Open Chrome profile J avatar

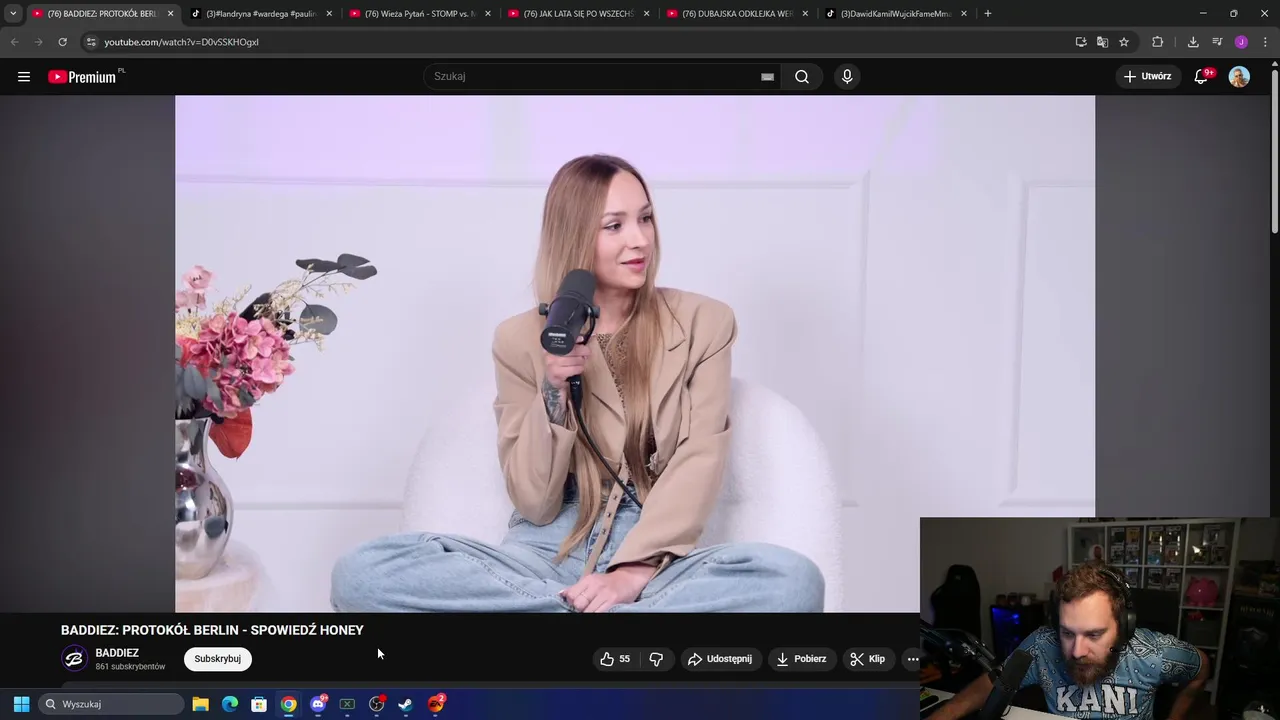[1241, 42]
